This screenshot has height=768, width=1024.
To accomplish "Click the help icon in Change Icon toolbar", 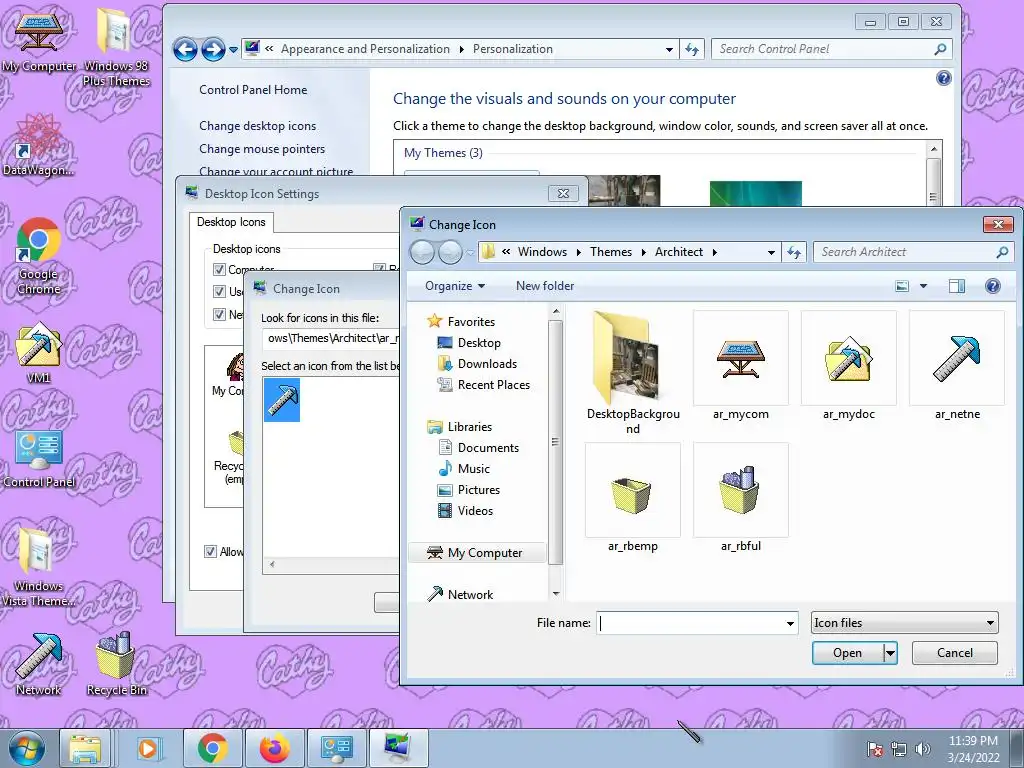I will point(993,286).
